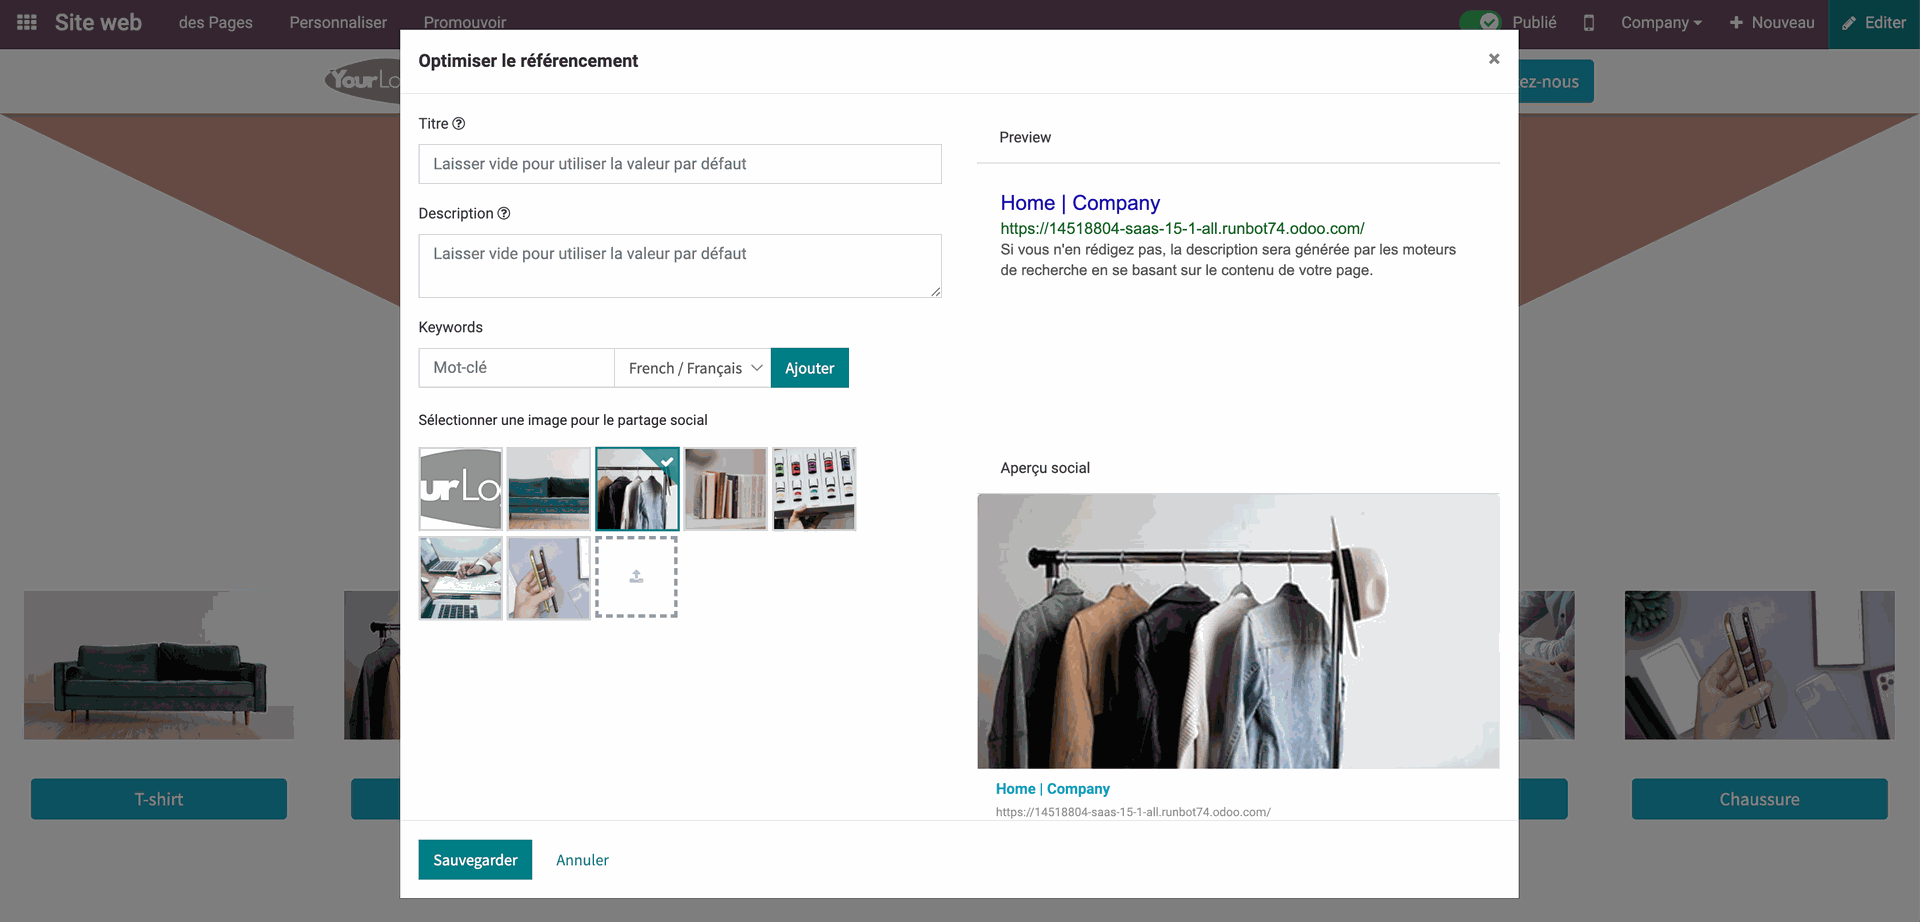Open the apps grid menu
This screenshot has height=922, width=1920.
click(25, 22)
